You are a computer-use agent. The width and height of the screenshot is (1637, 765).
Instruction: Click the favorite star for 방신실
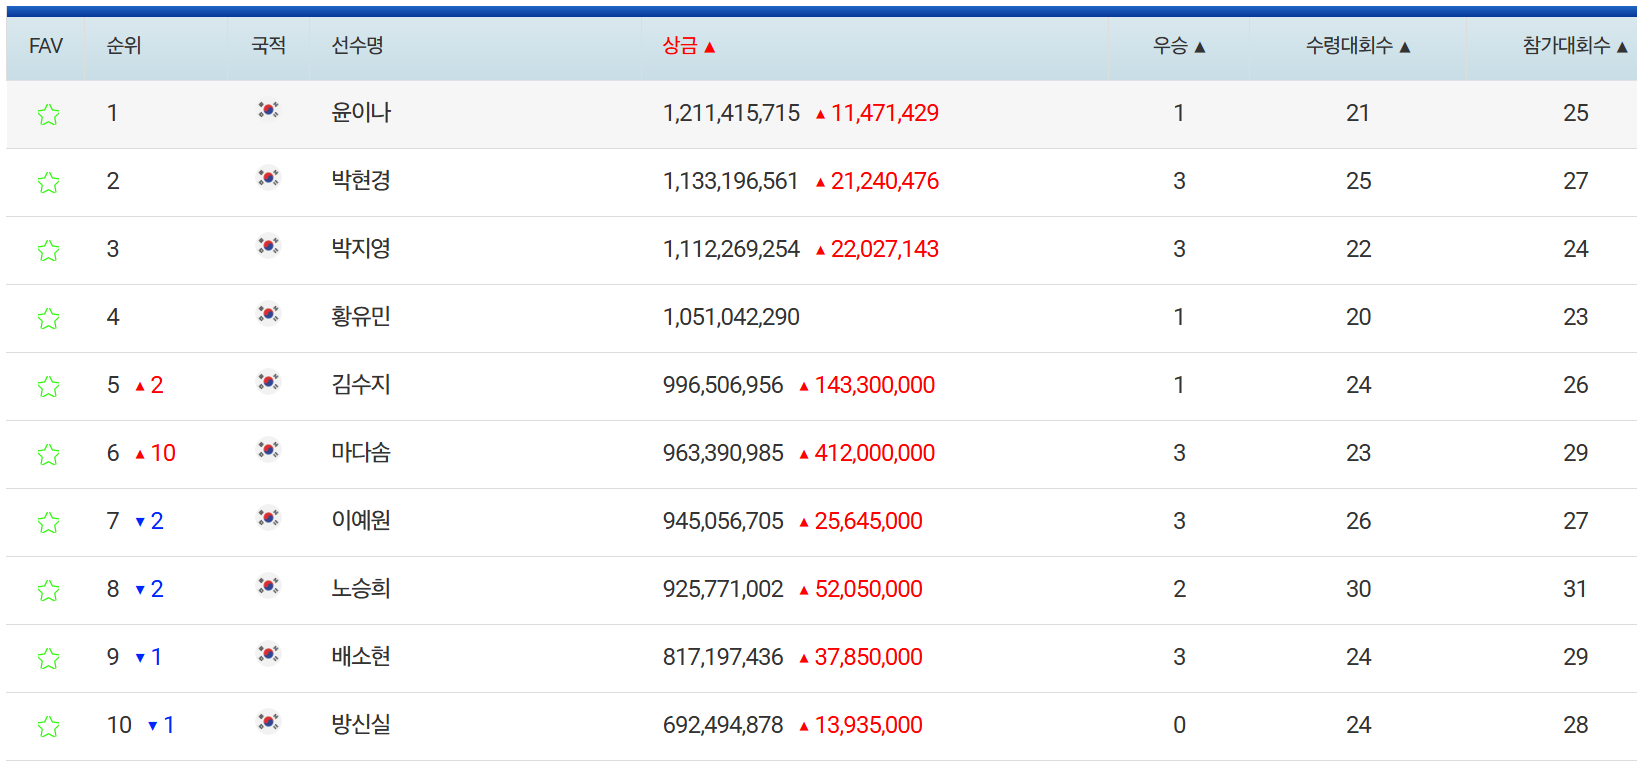click(48, 727)
